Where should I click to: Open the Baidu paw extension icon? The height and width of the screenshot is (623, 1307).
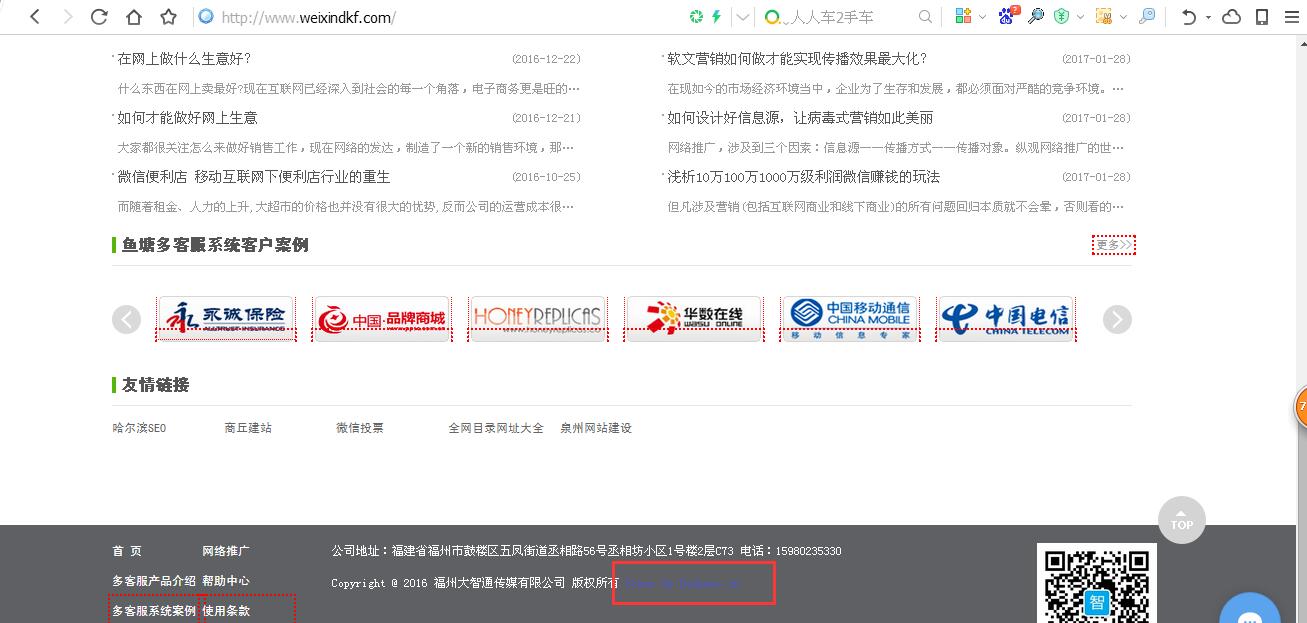coord(1009,16)
